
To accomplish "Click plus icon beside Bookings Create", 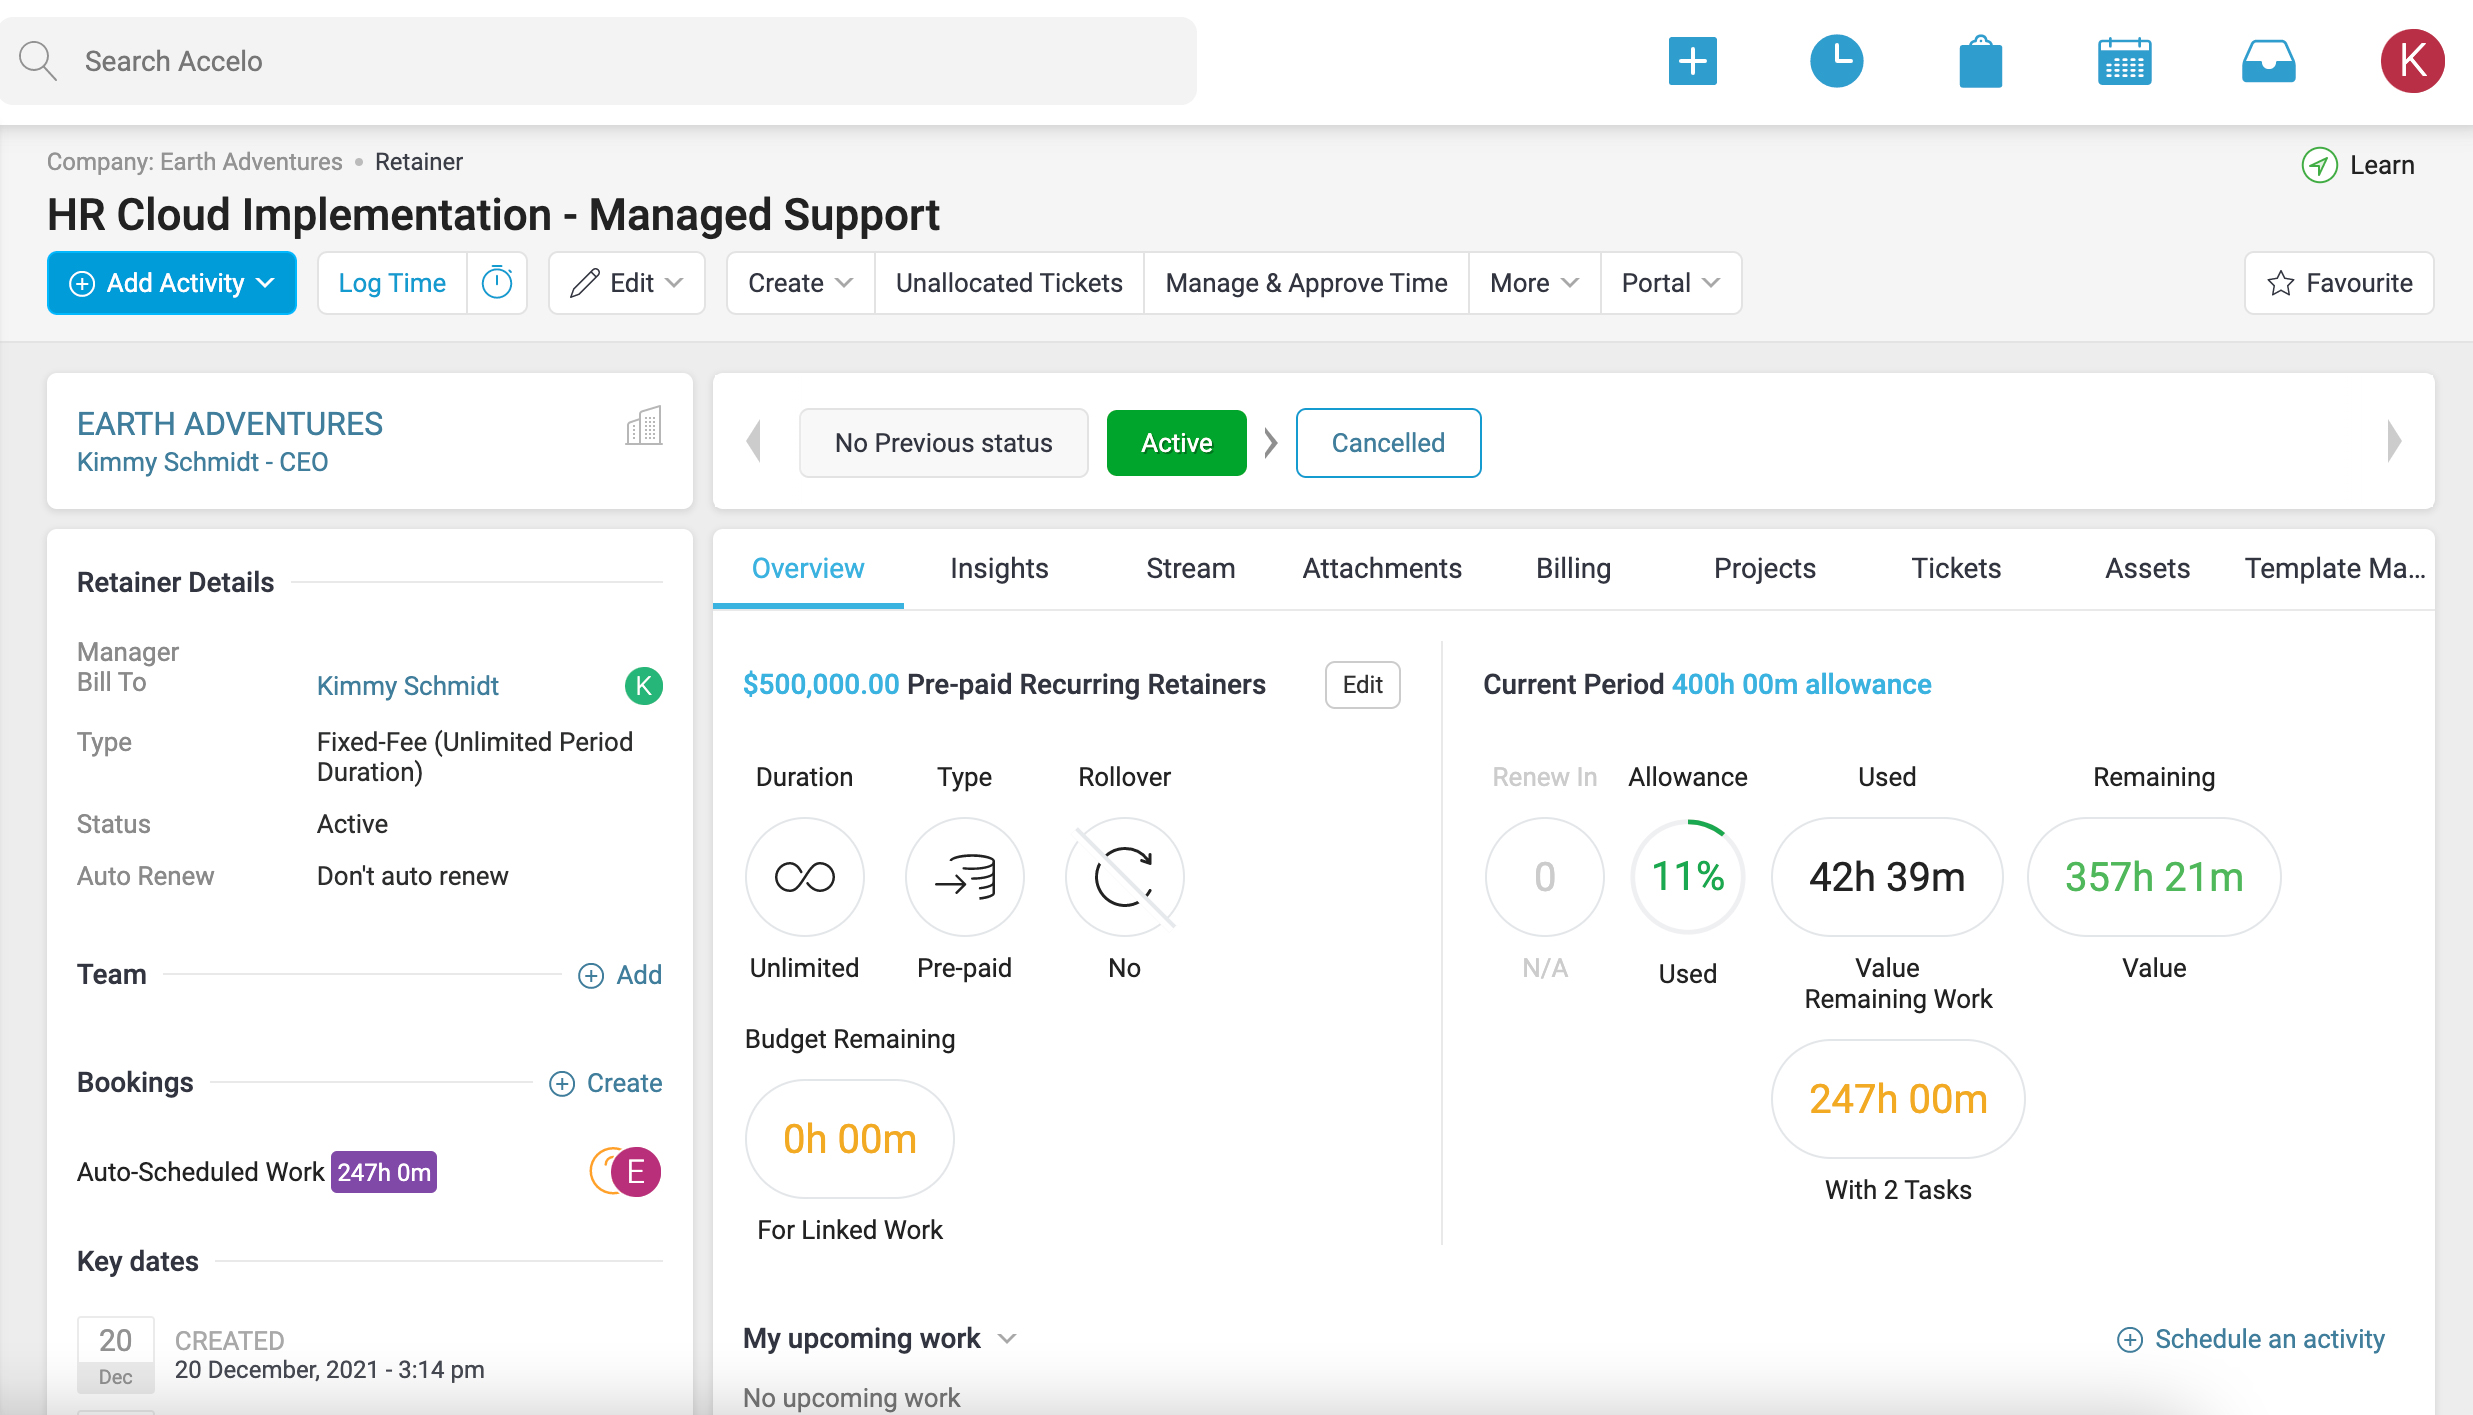I will click(x=562, y=1084).
